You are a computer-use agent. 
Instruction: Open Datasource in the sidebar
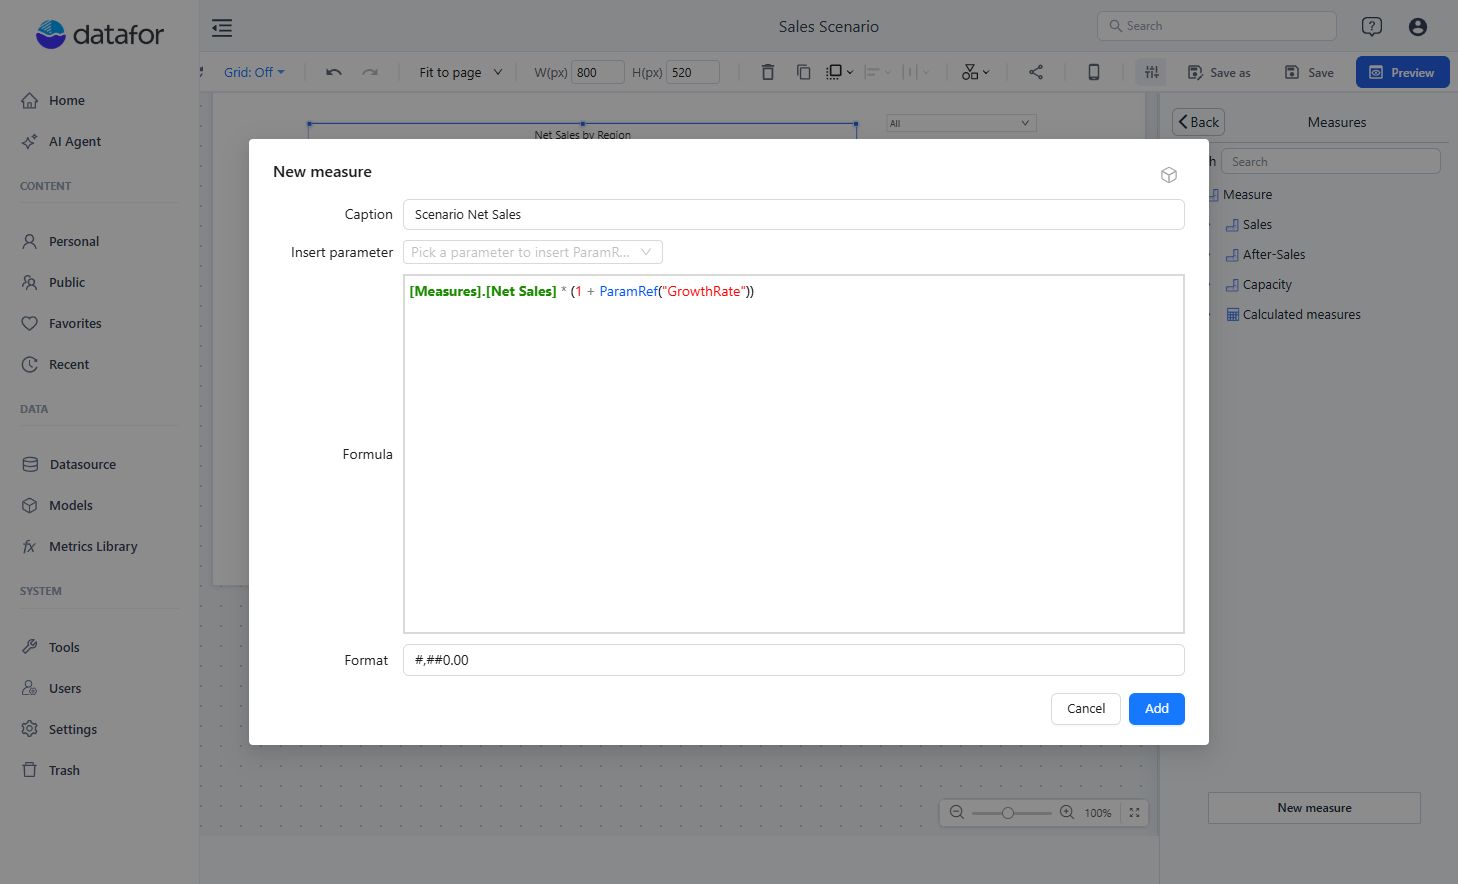pos(82,465)
